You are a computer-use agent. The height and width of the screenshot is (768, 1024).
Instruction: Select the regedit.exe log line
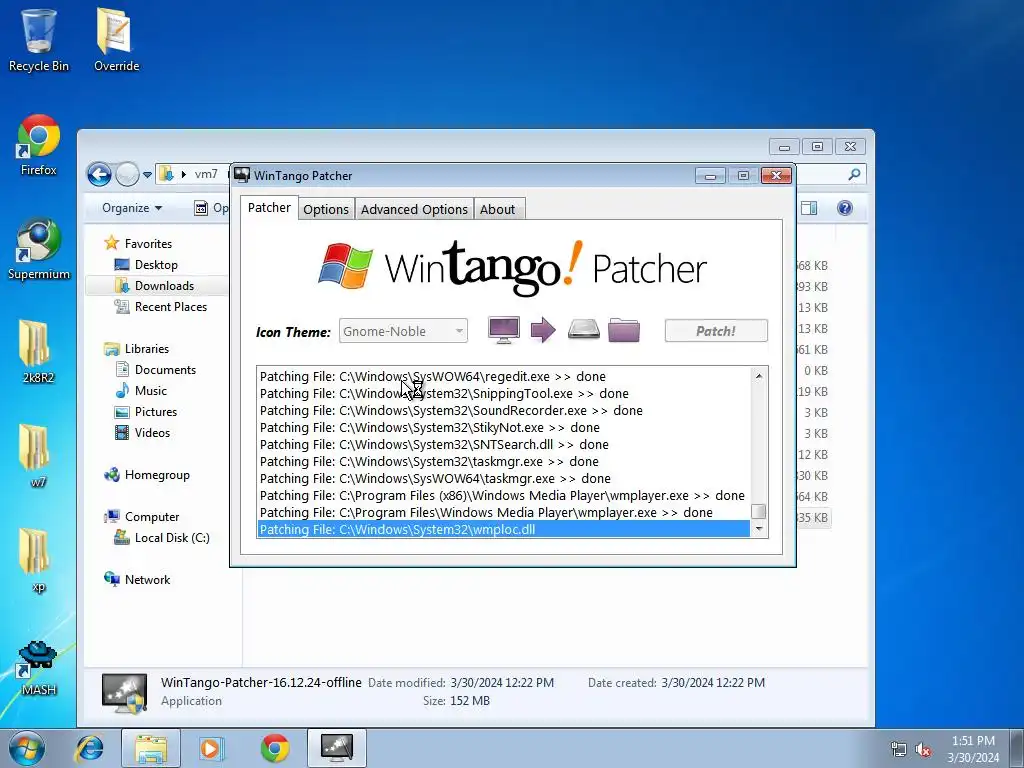504,376
